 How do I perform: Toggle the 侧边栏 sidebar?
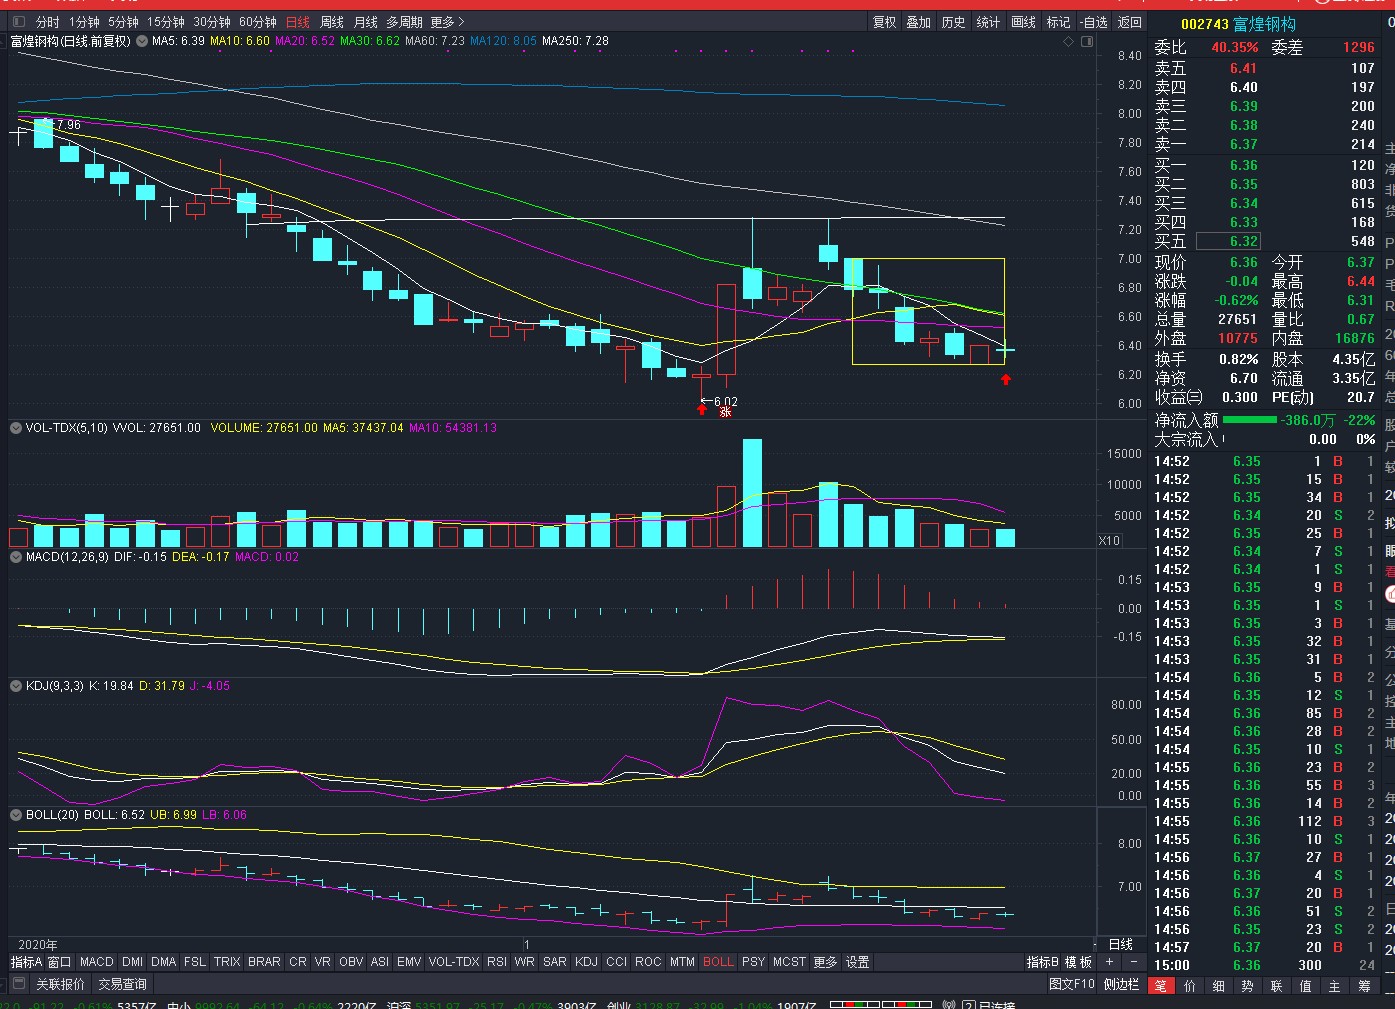click(1121, 985)
